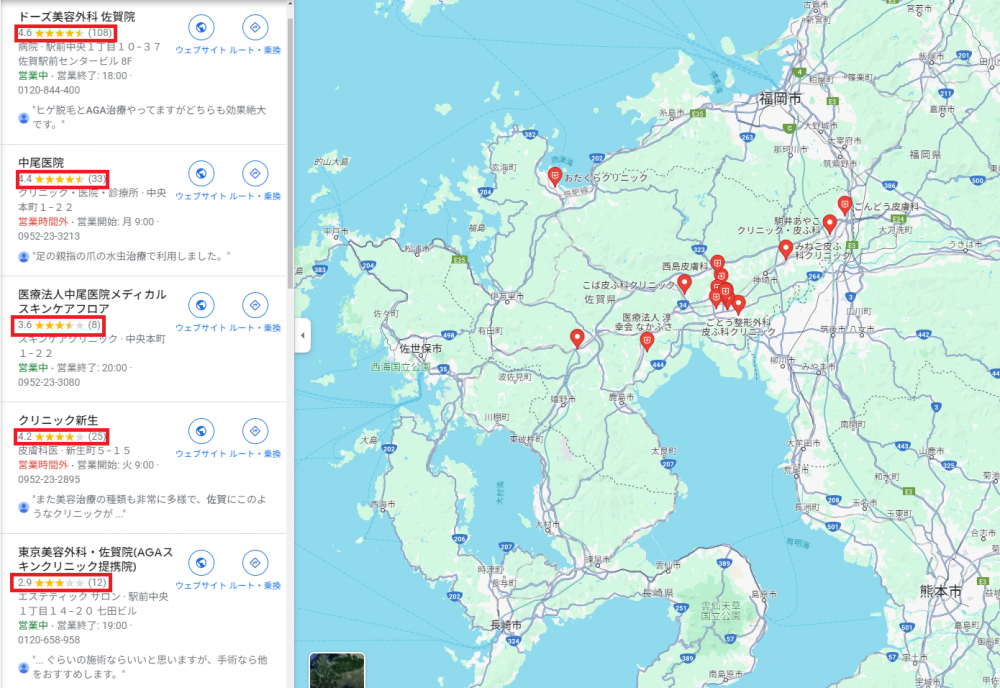Select the ごとう整形外科 皮ふ科クリニック pin
1000x688 pixels.
click(739, 305)
